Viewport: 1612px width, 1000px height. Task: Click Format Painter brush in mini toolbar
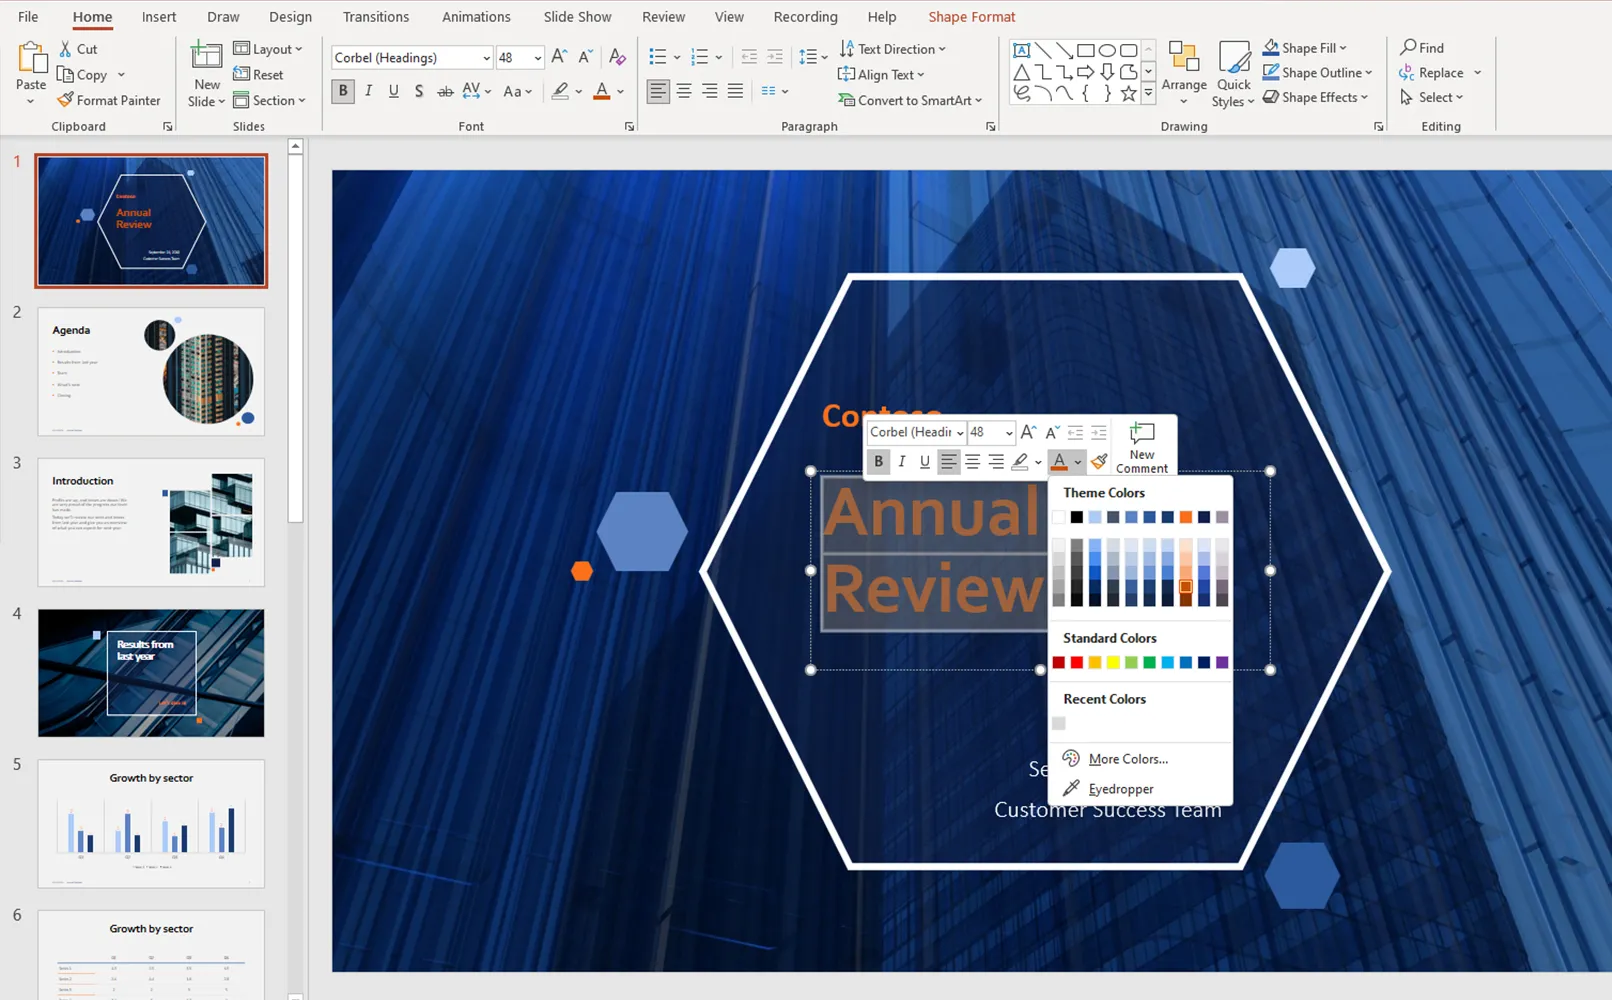point(1099,461)
